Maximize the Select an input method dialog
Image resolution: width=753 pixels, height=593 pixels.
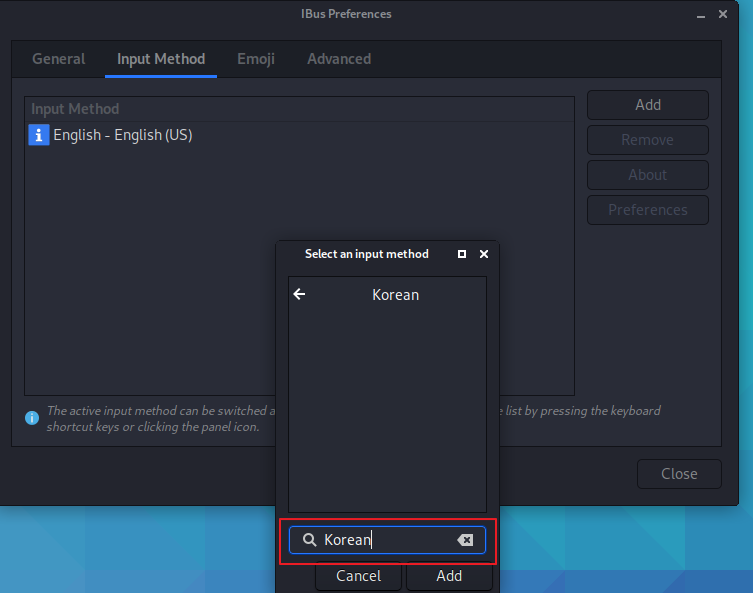pos(462,254)
